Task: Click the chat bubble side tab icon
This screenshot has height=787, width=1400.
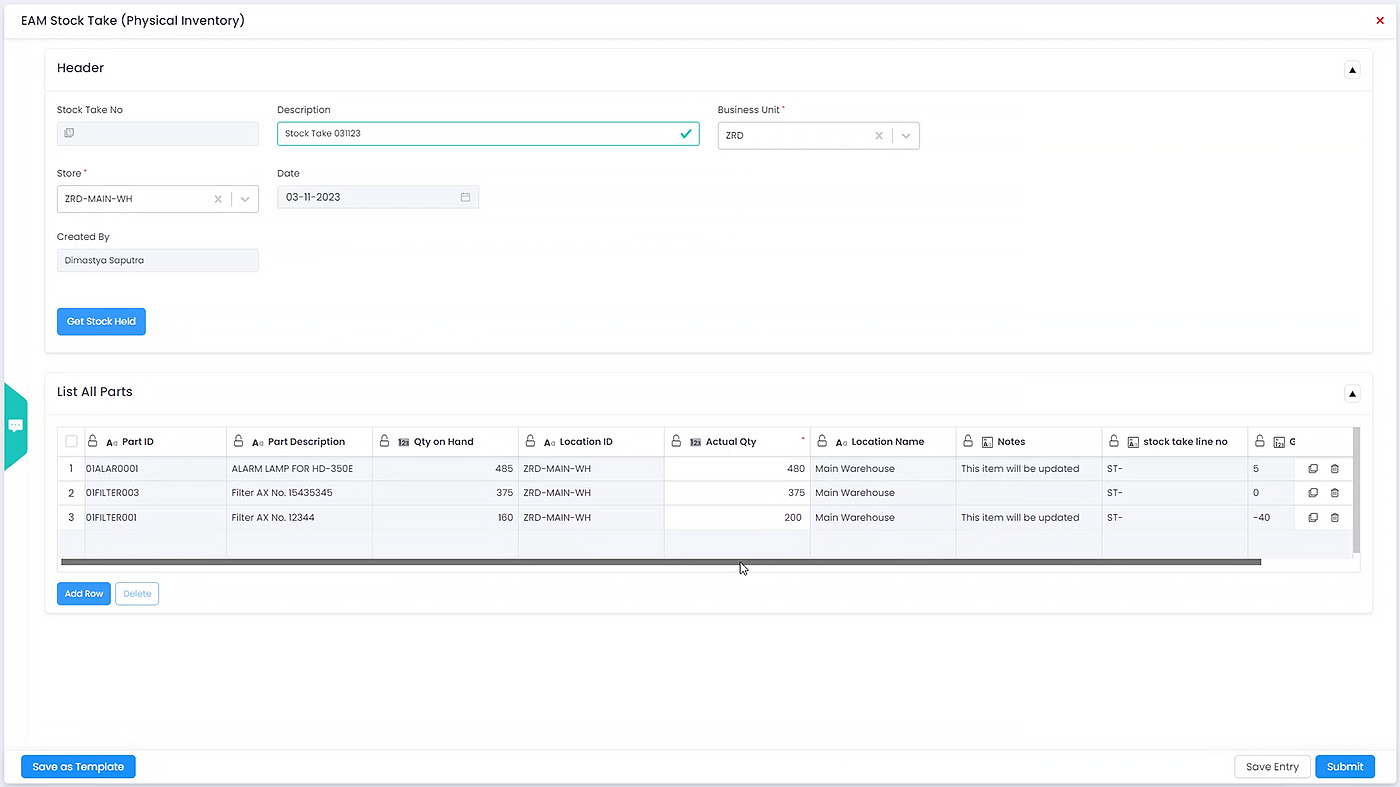Action: coord(16,426)
